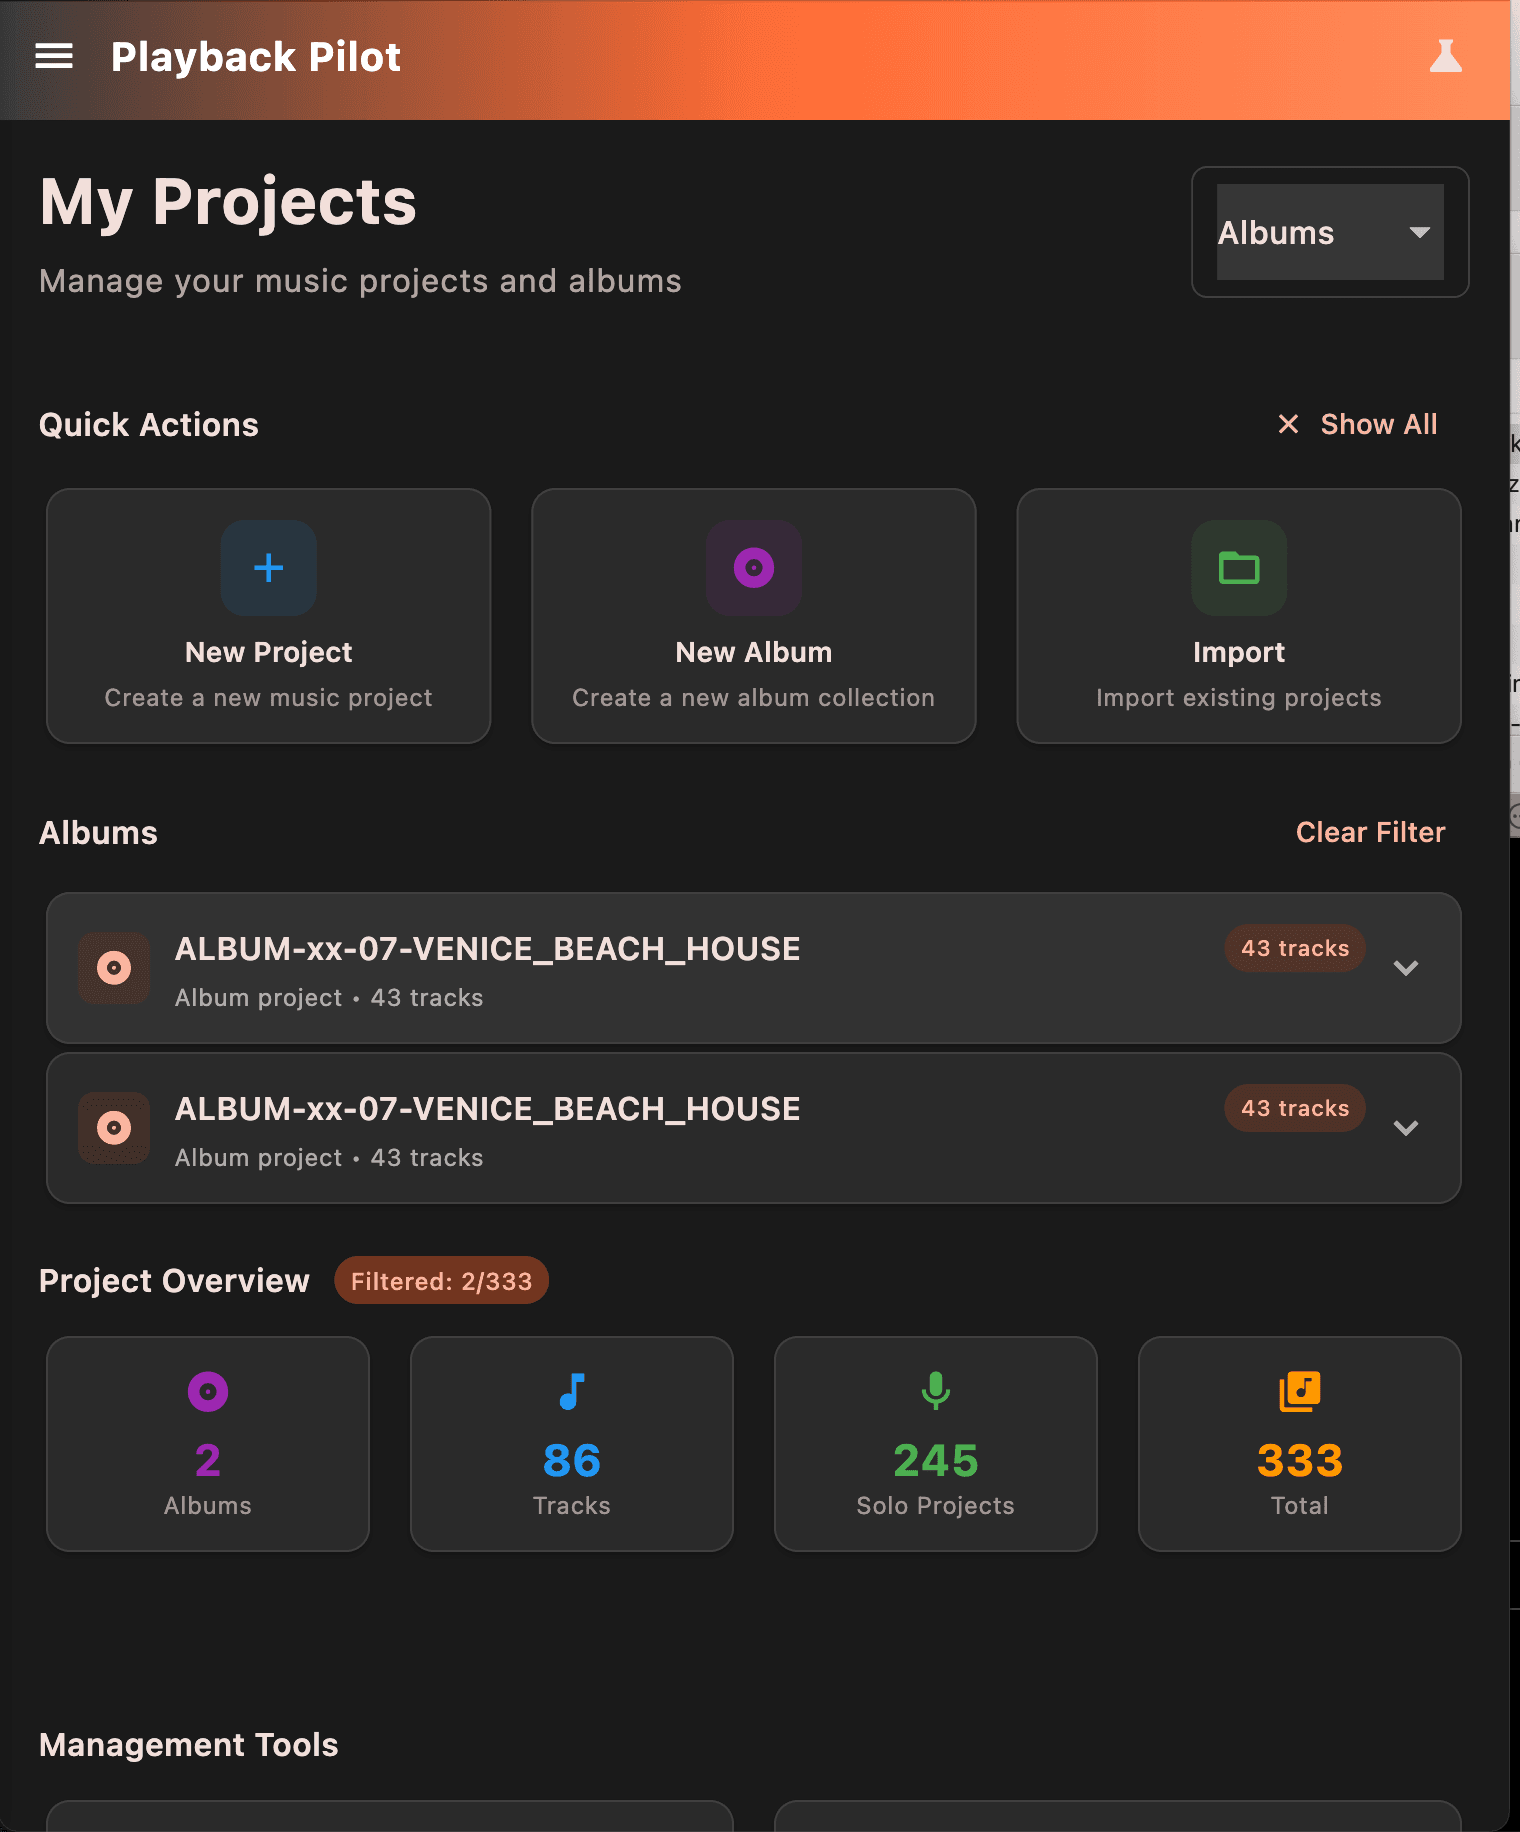Dismiss Quick Actions via the X toggle

1289,424
